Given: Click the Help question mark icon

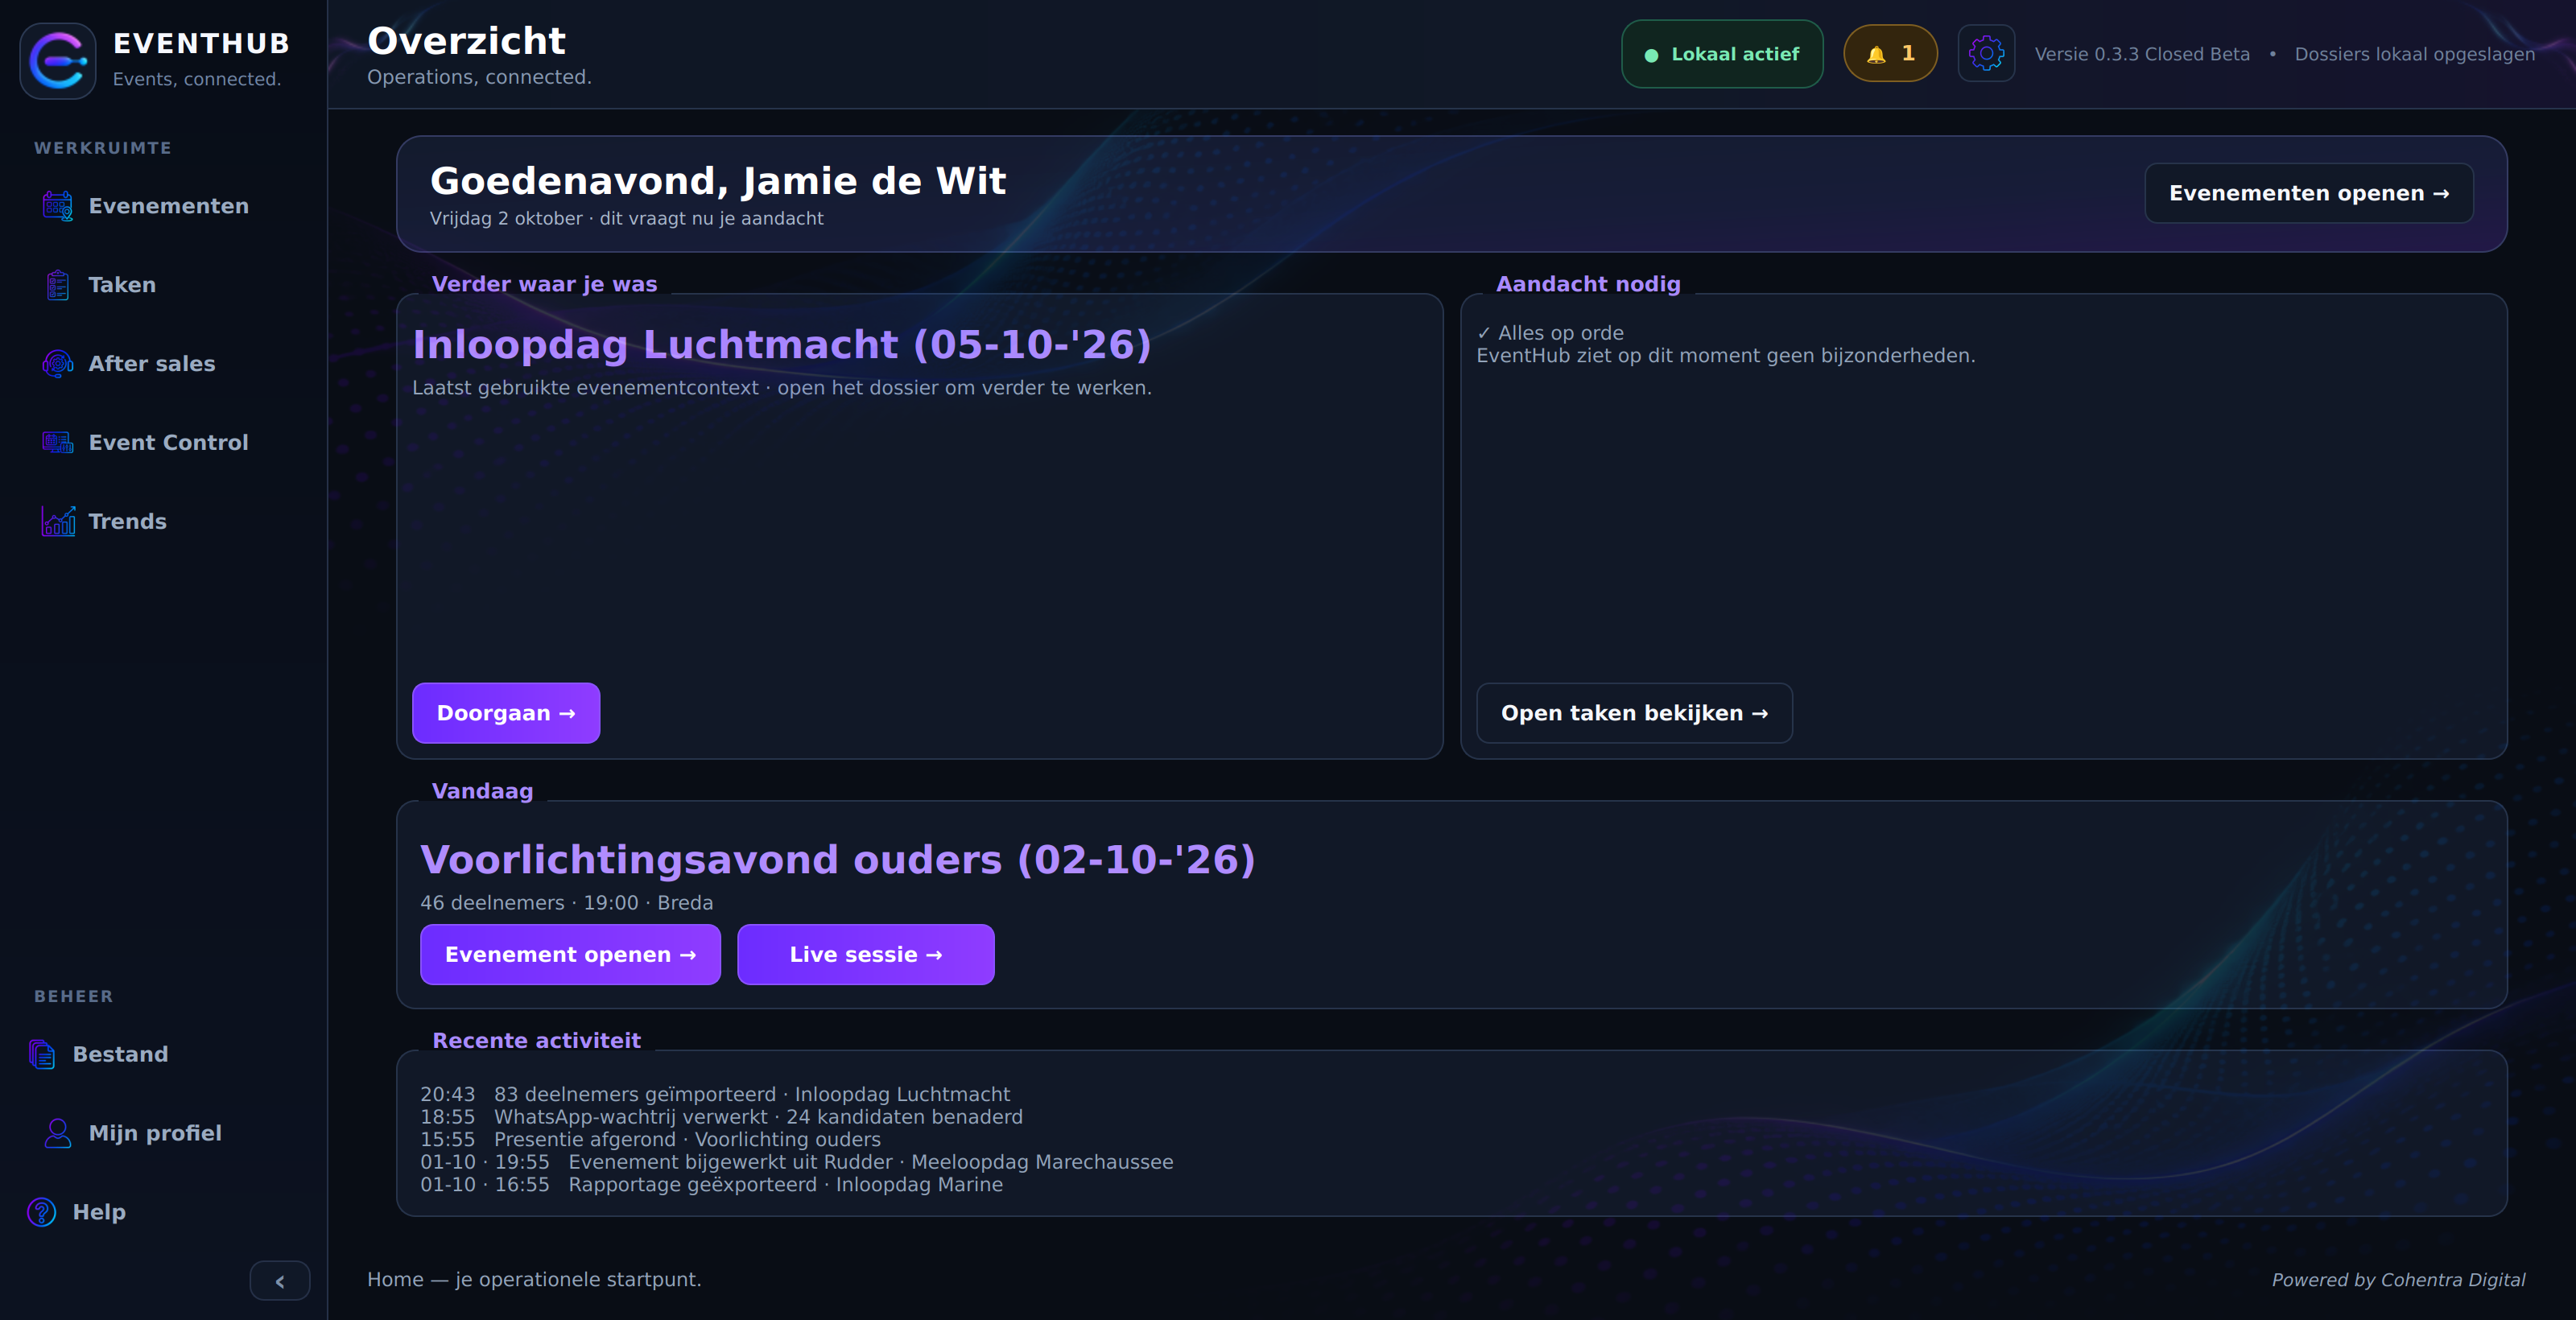Looking at the screenshot, I should click(42, 1212).
